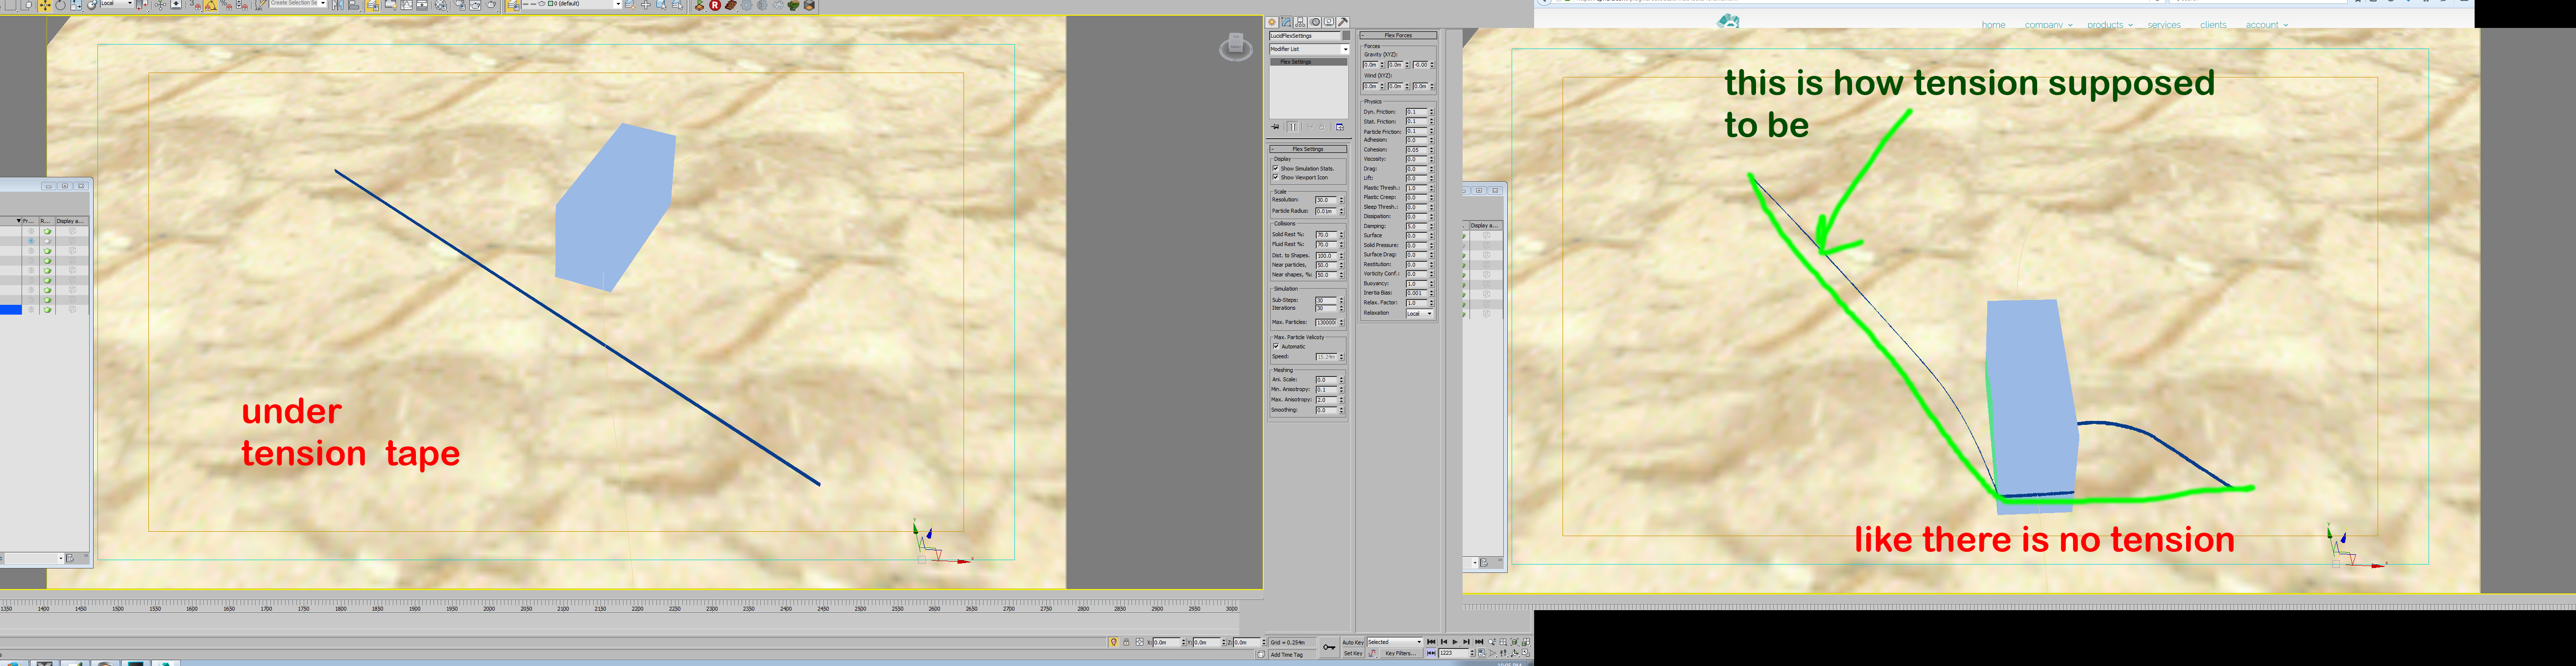Click the Go to End button
The height and width of the screenshot is (666, 2576).
tap(1479, 642)
